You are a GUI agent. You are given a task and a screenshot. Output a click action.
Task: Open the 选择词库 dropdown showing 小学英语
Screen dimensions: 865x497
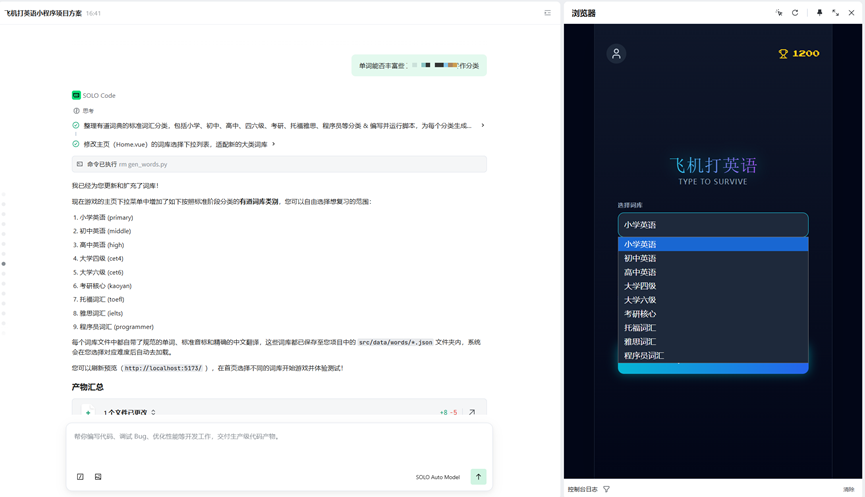[x=712, y=225]
